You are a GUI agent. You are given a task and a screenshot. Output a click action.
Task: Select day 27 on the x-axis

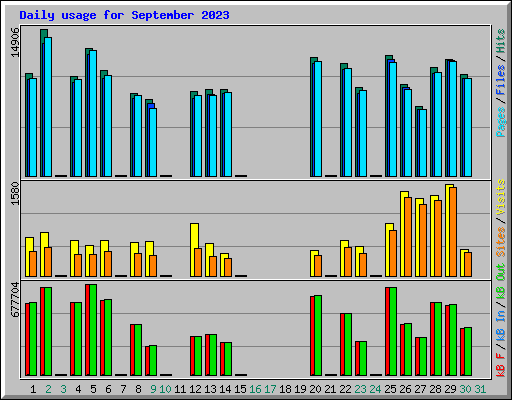(420, 389)
